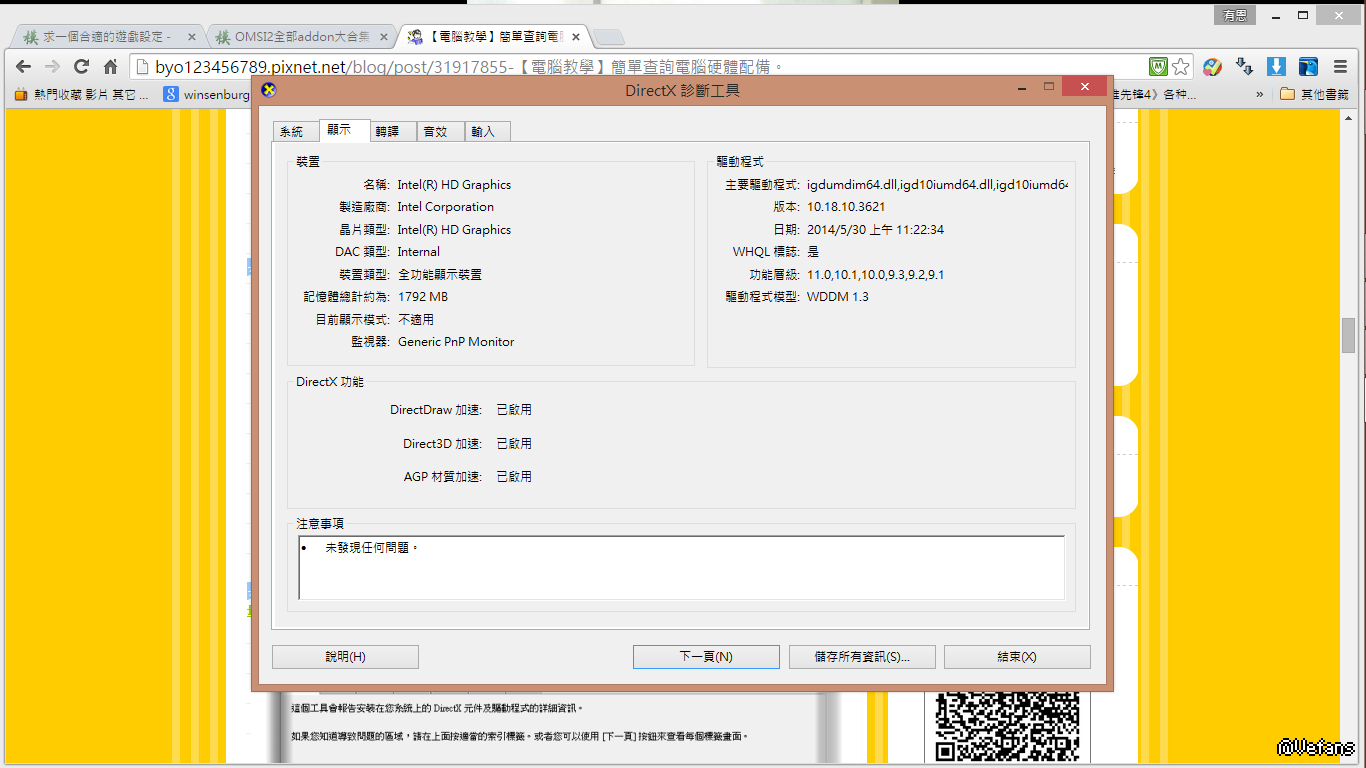Click the 儲存所有資訊(S)... button
This screenshot has height=768, width=1366.
(x=862, y=657)
